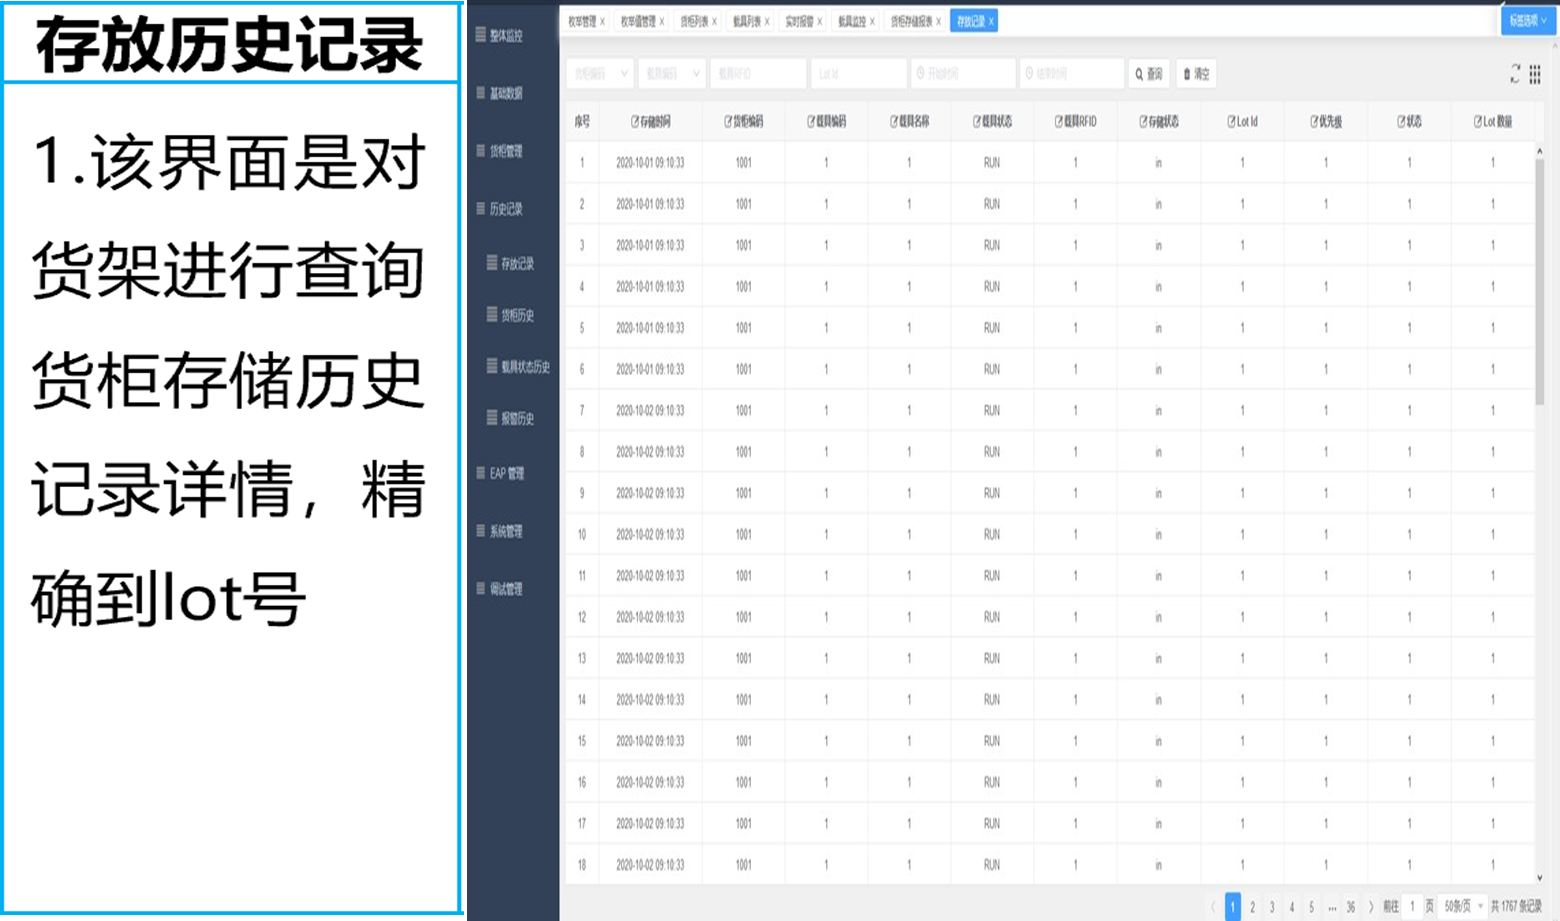Click the 开始时间 start date field
1560x921 pixels.
(962, 74)
